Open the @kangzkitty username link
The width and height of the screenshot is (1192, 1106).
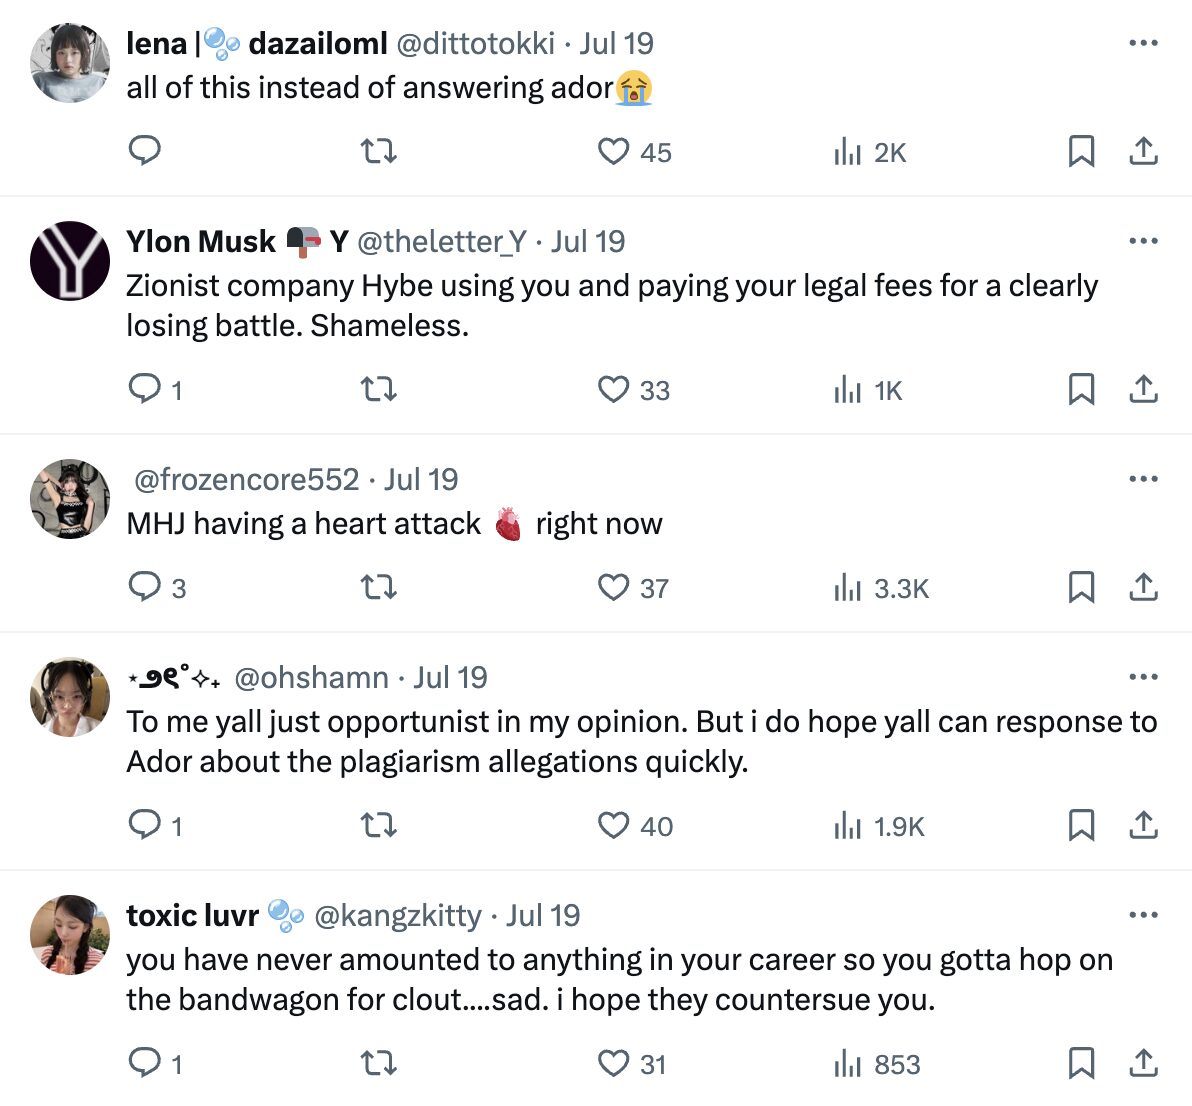[x=397, y=915]
